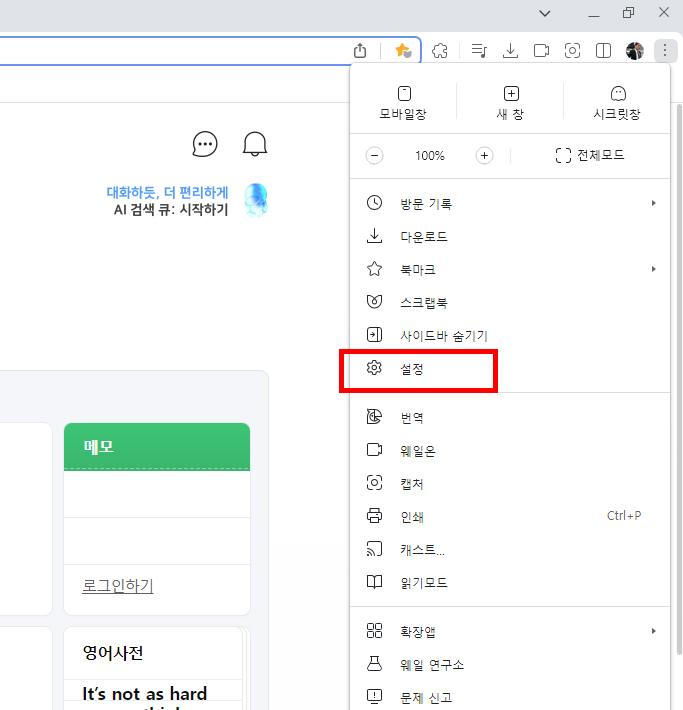Select 읽기모드 reader mode item
This screenshot has width=683, height=710.
(x=510, y=583)
